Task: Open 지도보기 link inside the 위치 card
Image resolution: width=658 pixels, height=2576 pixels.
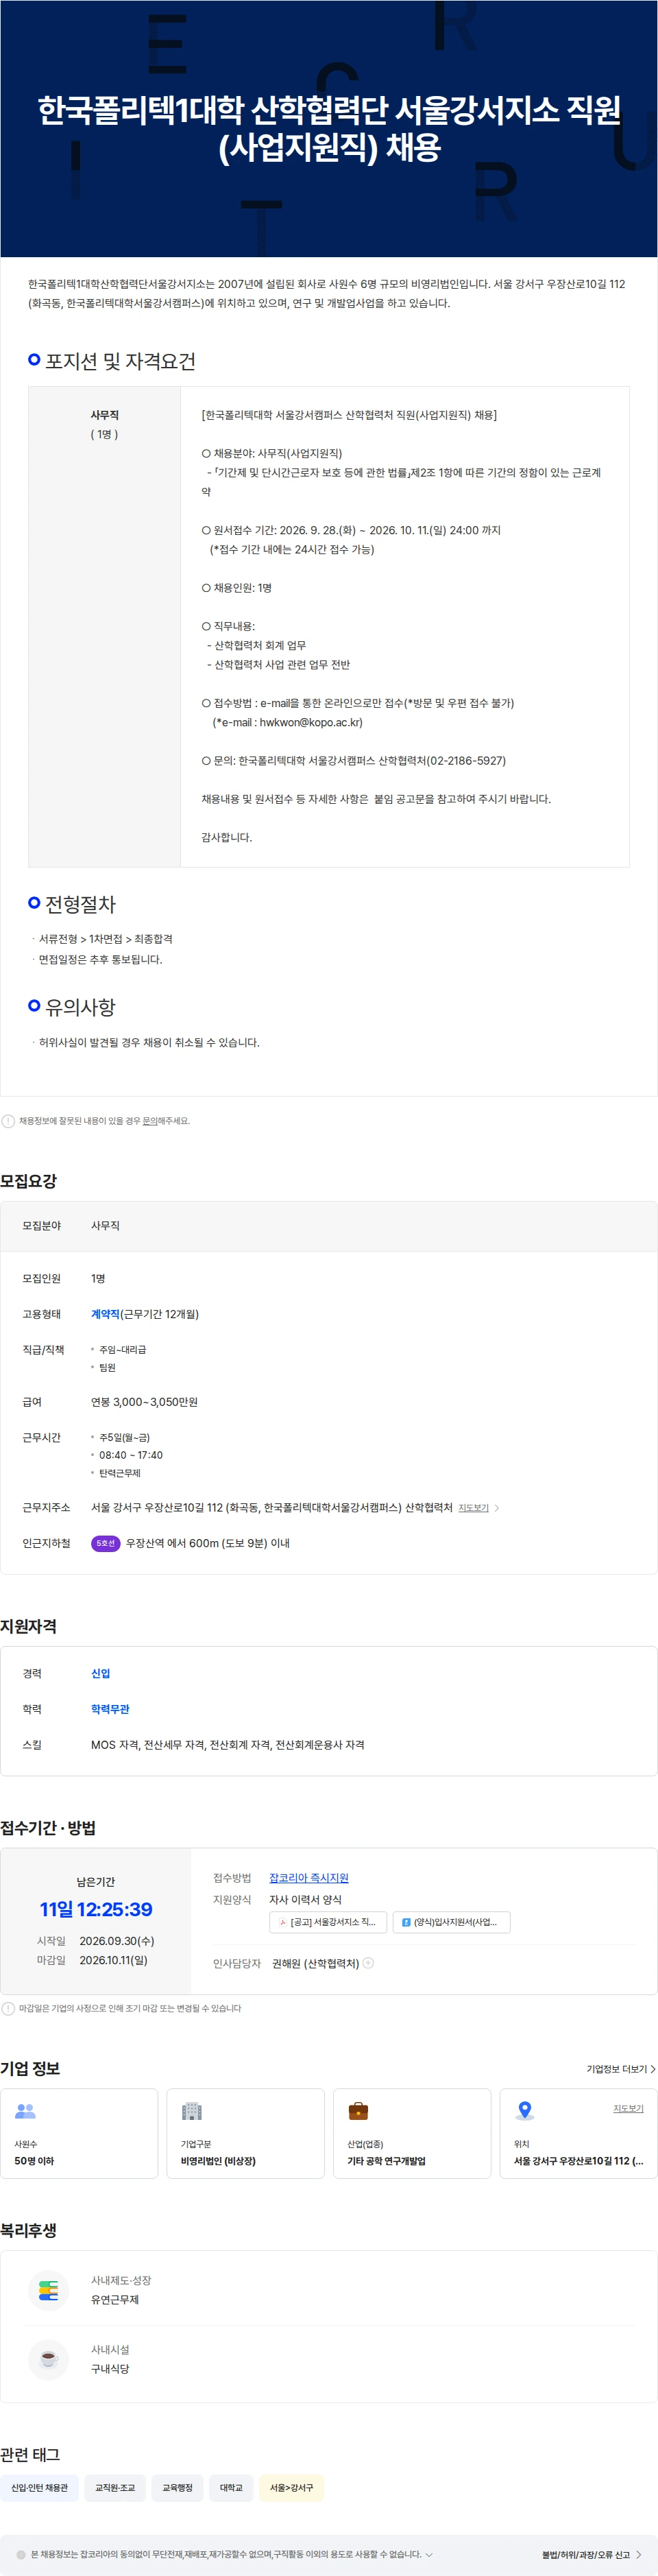Action: click(628, 2108)
